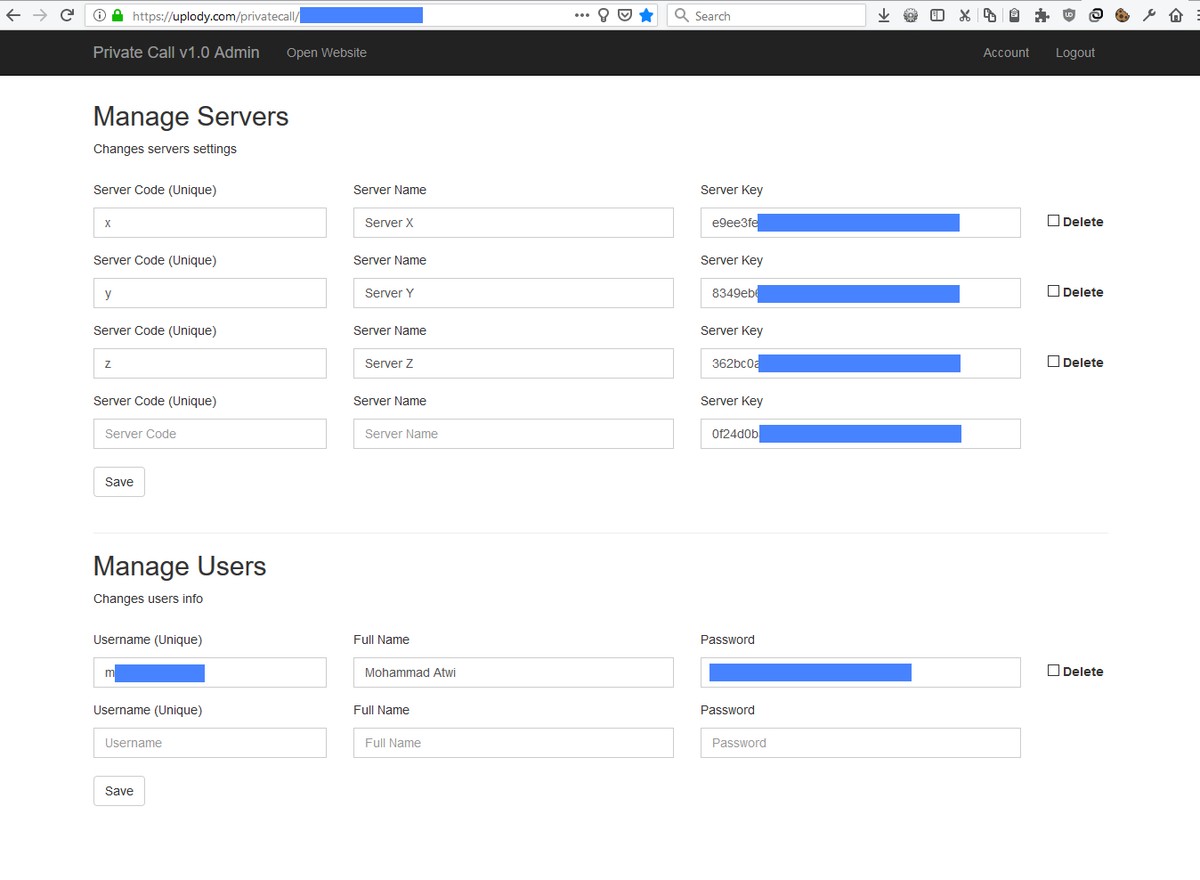Viewport: 1200px width, 880px height.
Task: Click the blue bookmark star icon
Action: (x=646, y=15)
